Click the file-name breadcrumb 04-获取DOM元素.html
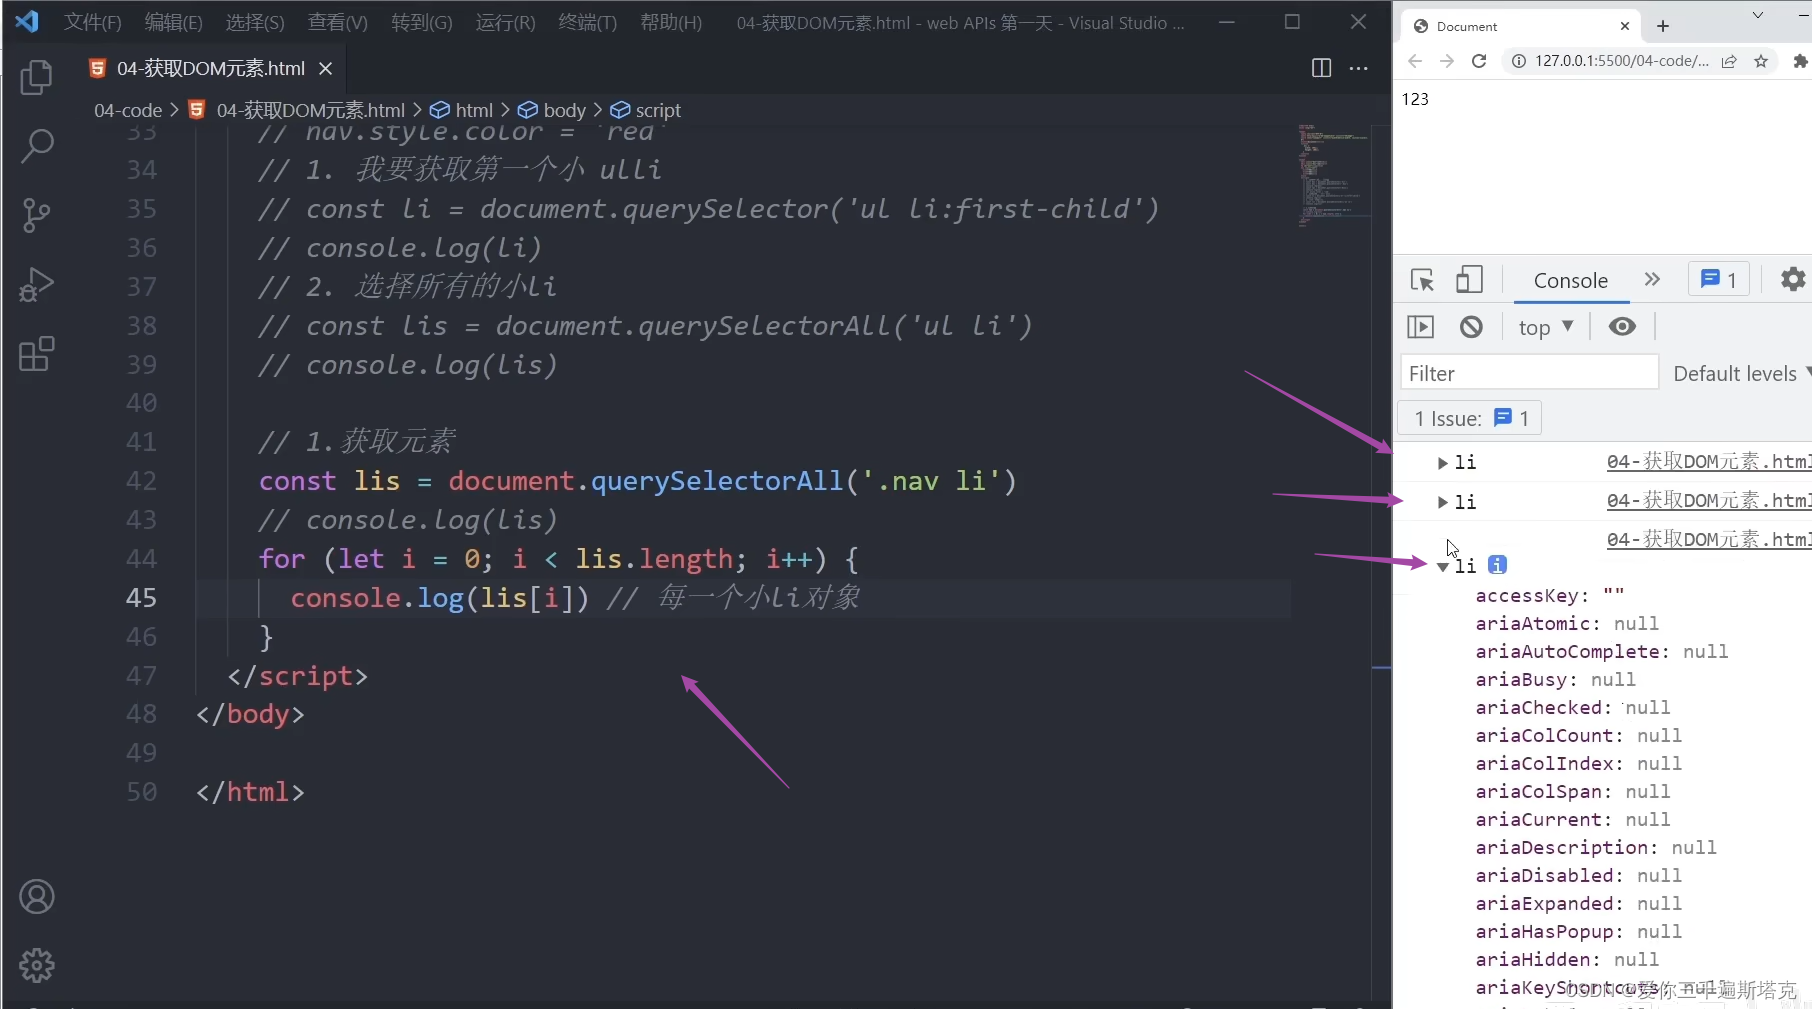The image size is (1812, 1009). (x=297, y=110)
